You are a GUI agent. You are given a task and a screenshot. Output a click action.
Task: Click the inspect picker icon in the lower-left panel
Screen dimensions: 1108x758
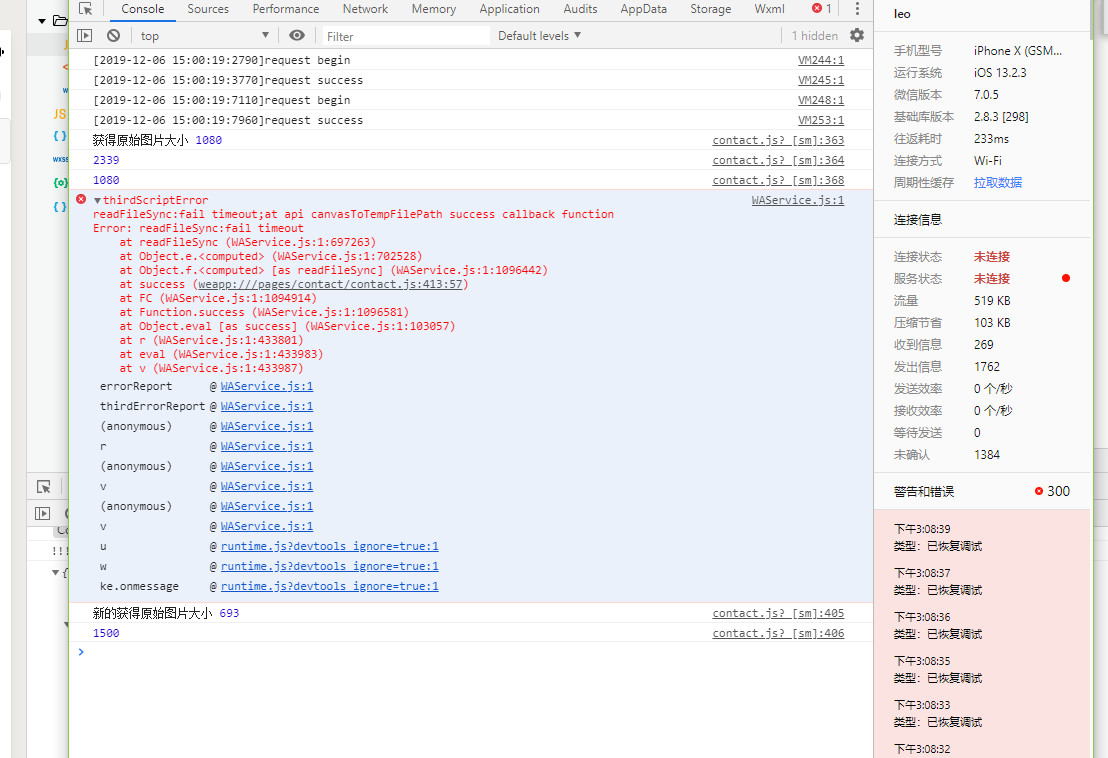pyautogui.click(x=44, y=487)
